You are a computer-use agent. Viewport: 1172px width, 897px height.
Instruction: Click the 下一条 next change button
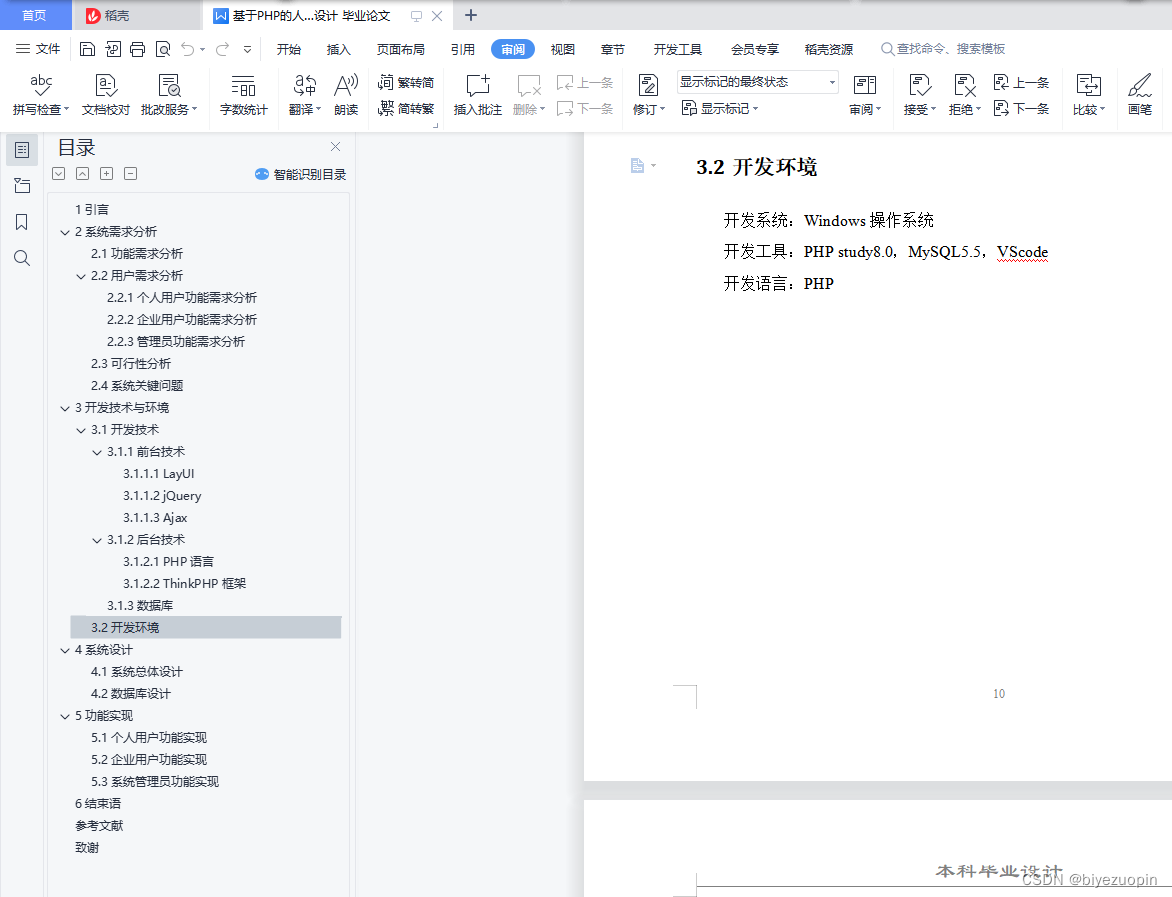click(1029, 109)
